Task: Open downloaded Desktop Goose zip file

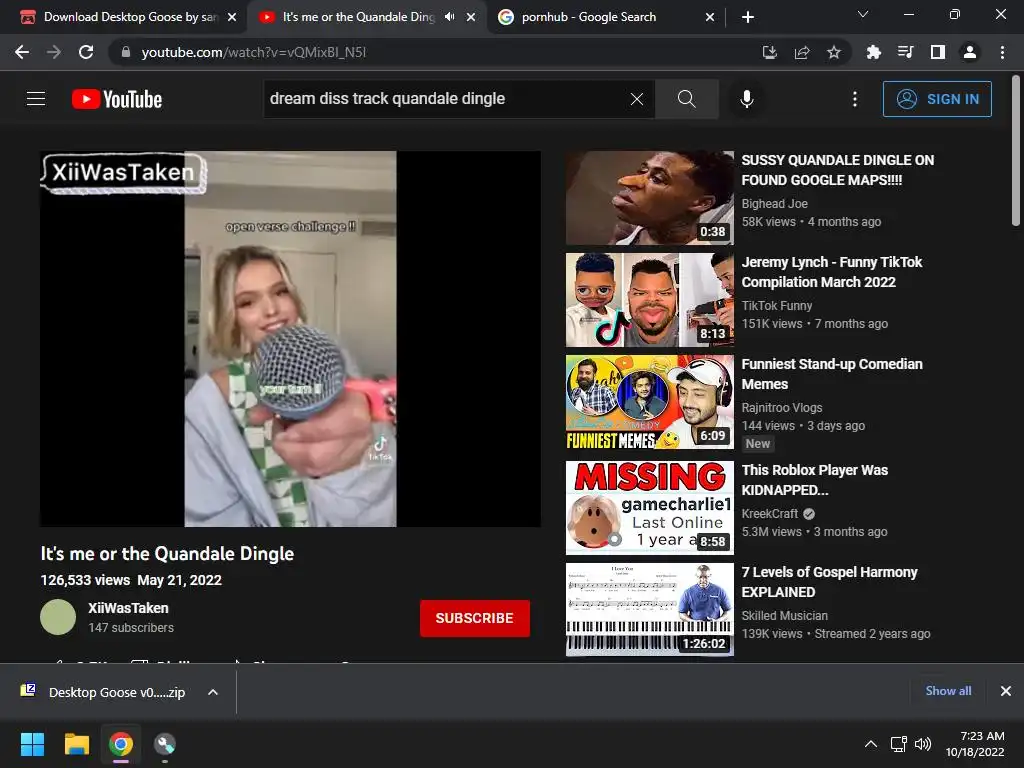Action: pos(104,692)
